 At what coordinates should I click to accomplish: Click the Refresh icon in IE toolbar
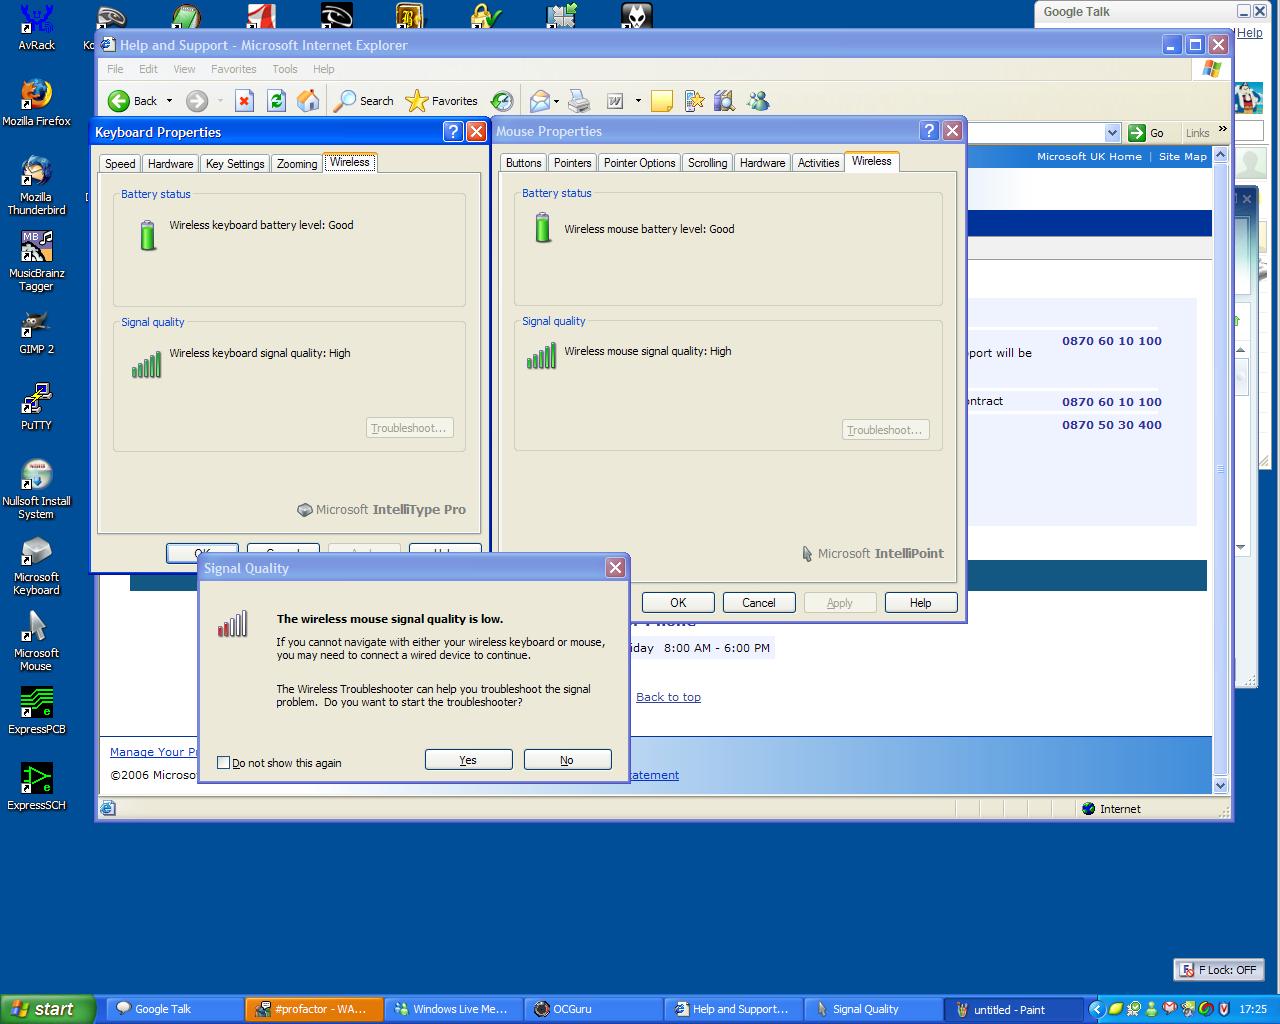pos(276,101)
